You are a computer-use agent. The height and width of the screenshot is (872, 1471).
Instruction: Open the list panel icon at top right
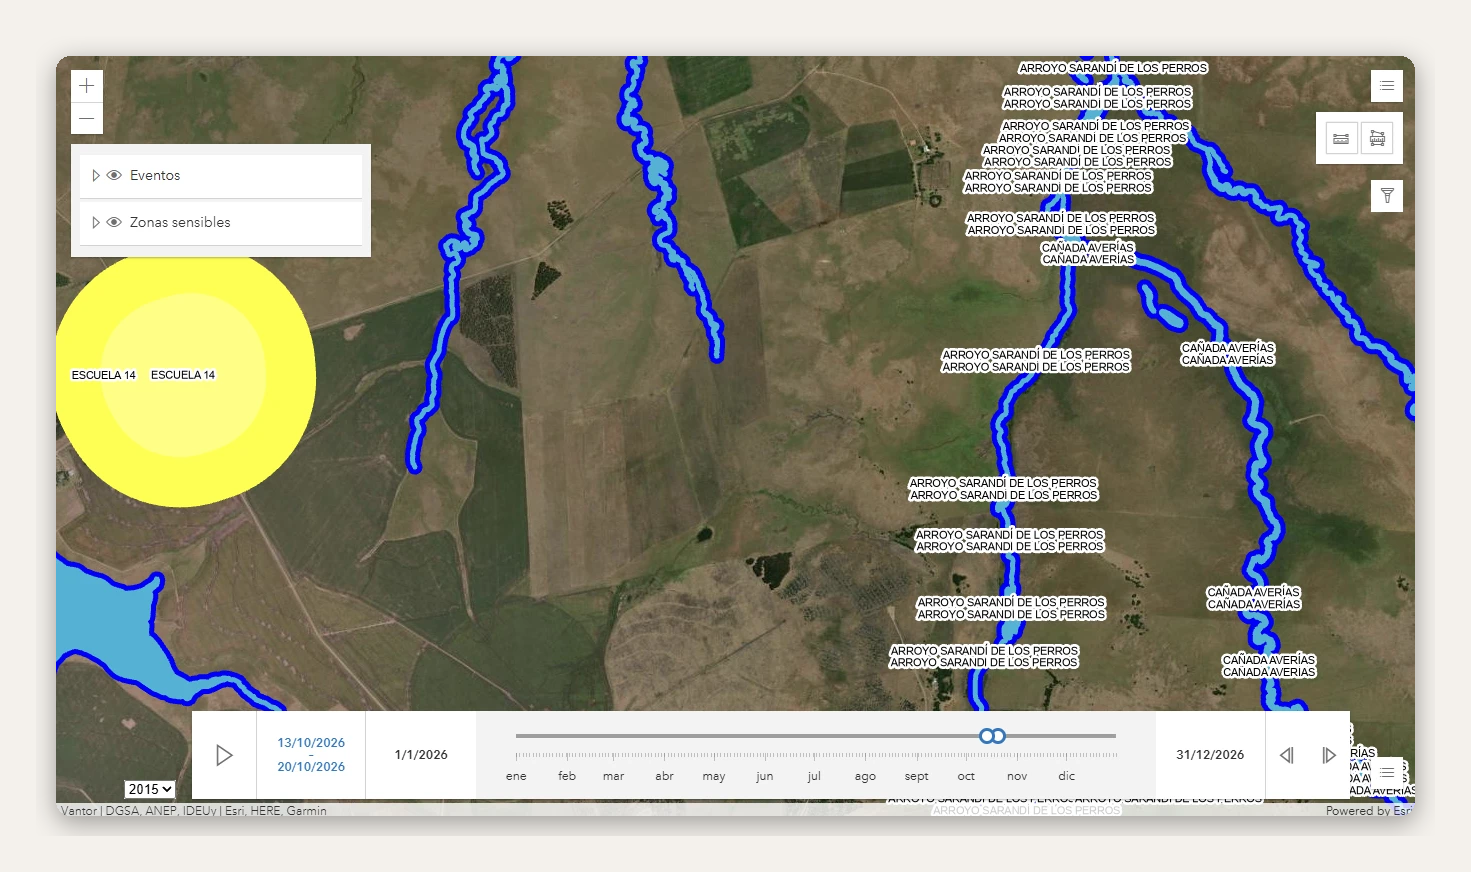[1387, 86]
